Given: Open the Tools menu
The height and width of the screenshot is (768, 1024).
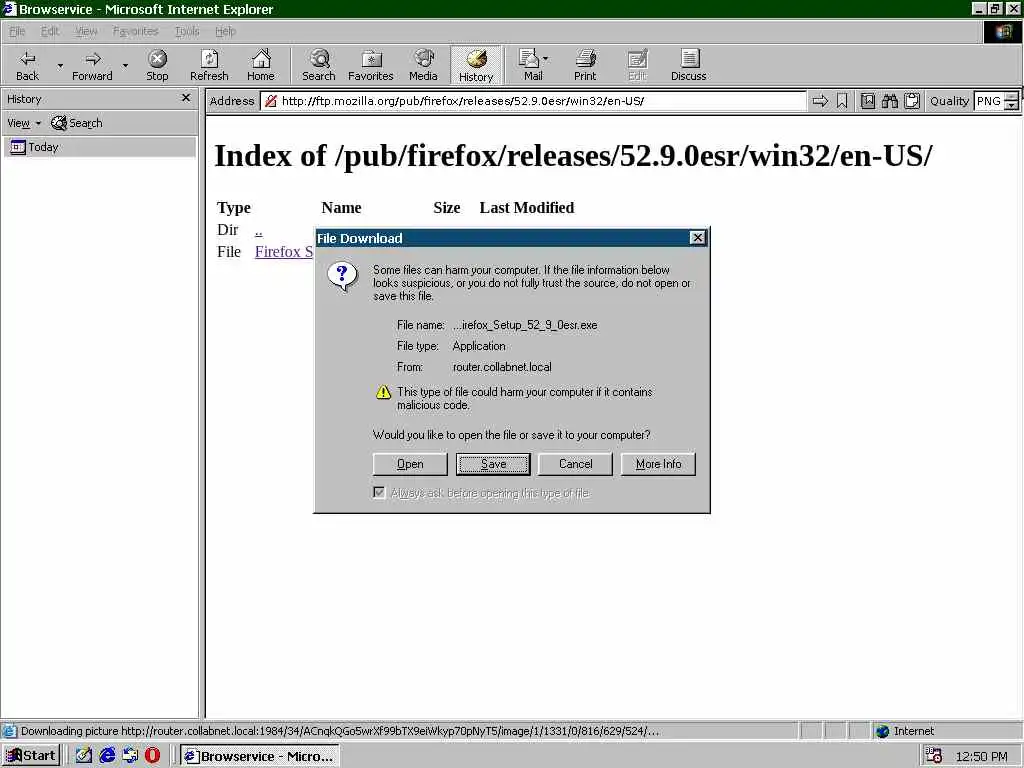Looking at the screenshot, I should tap(187, 31).
